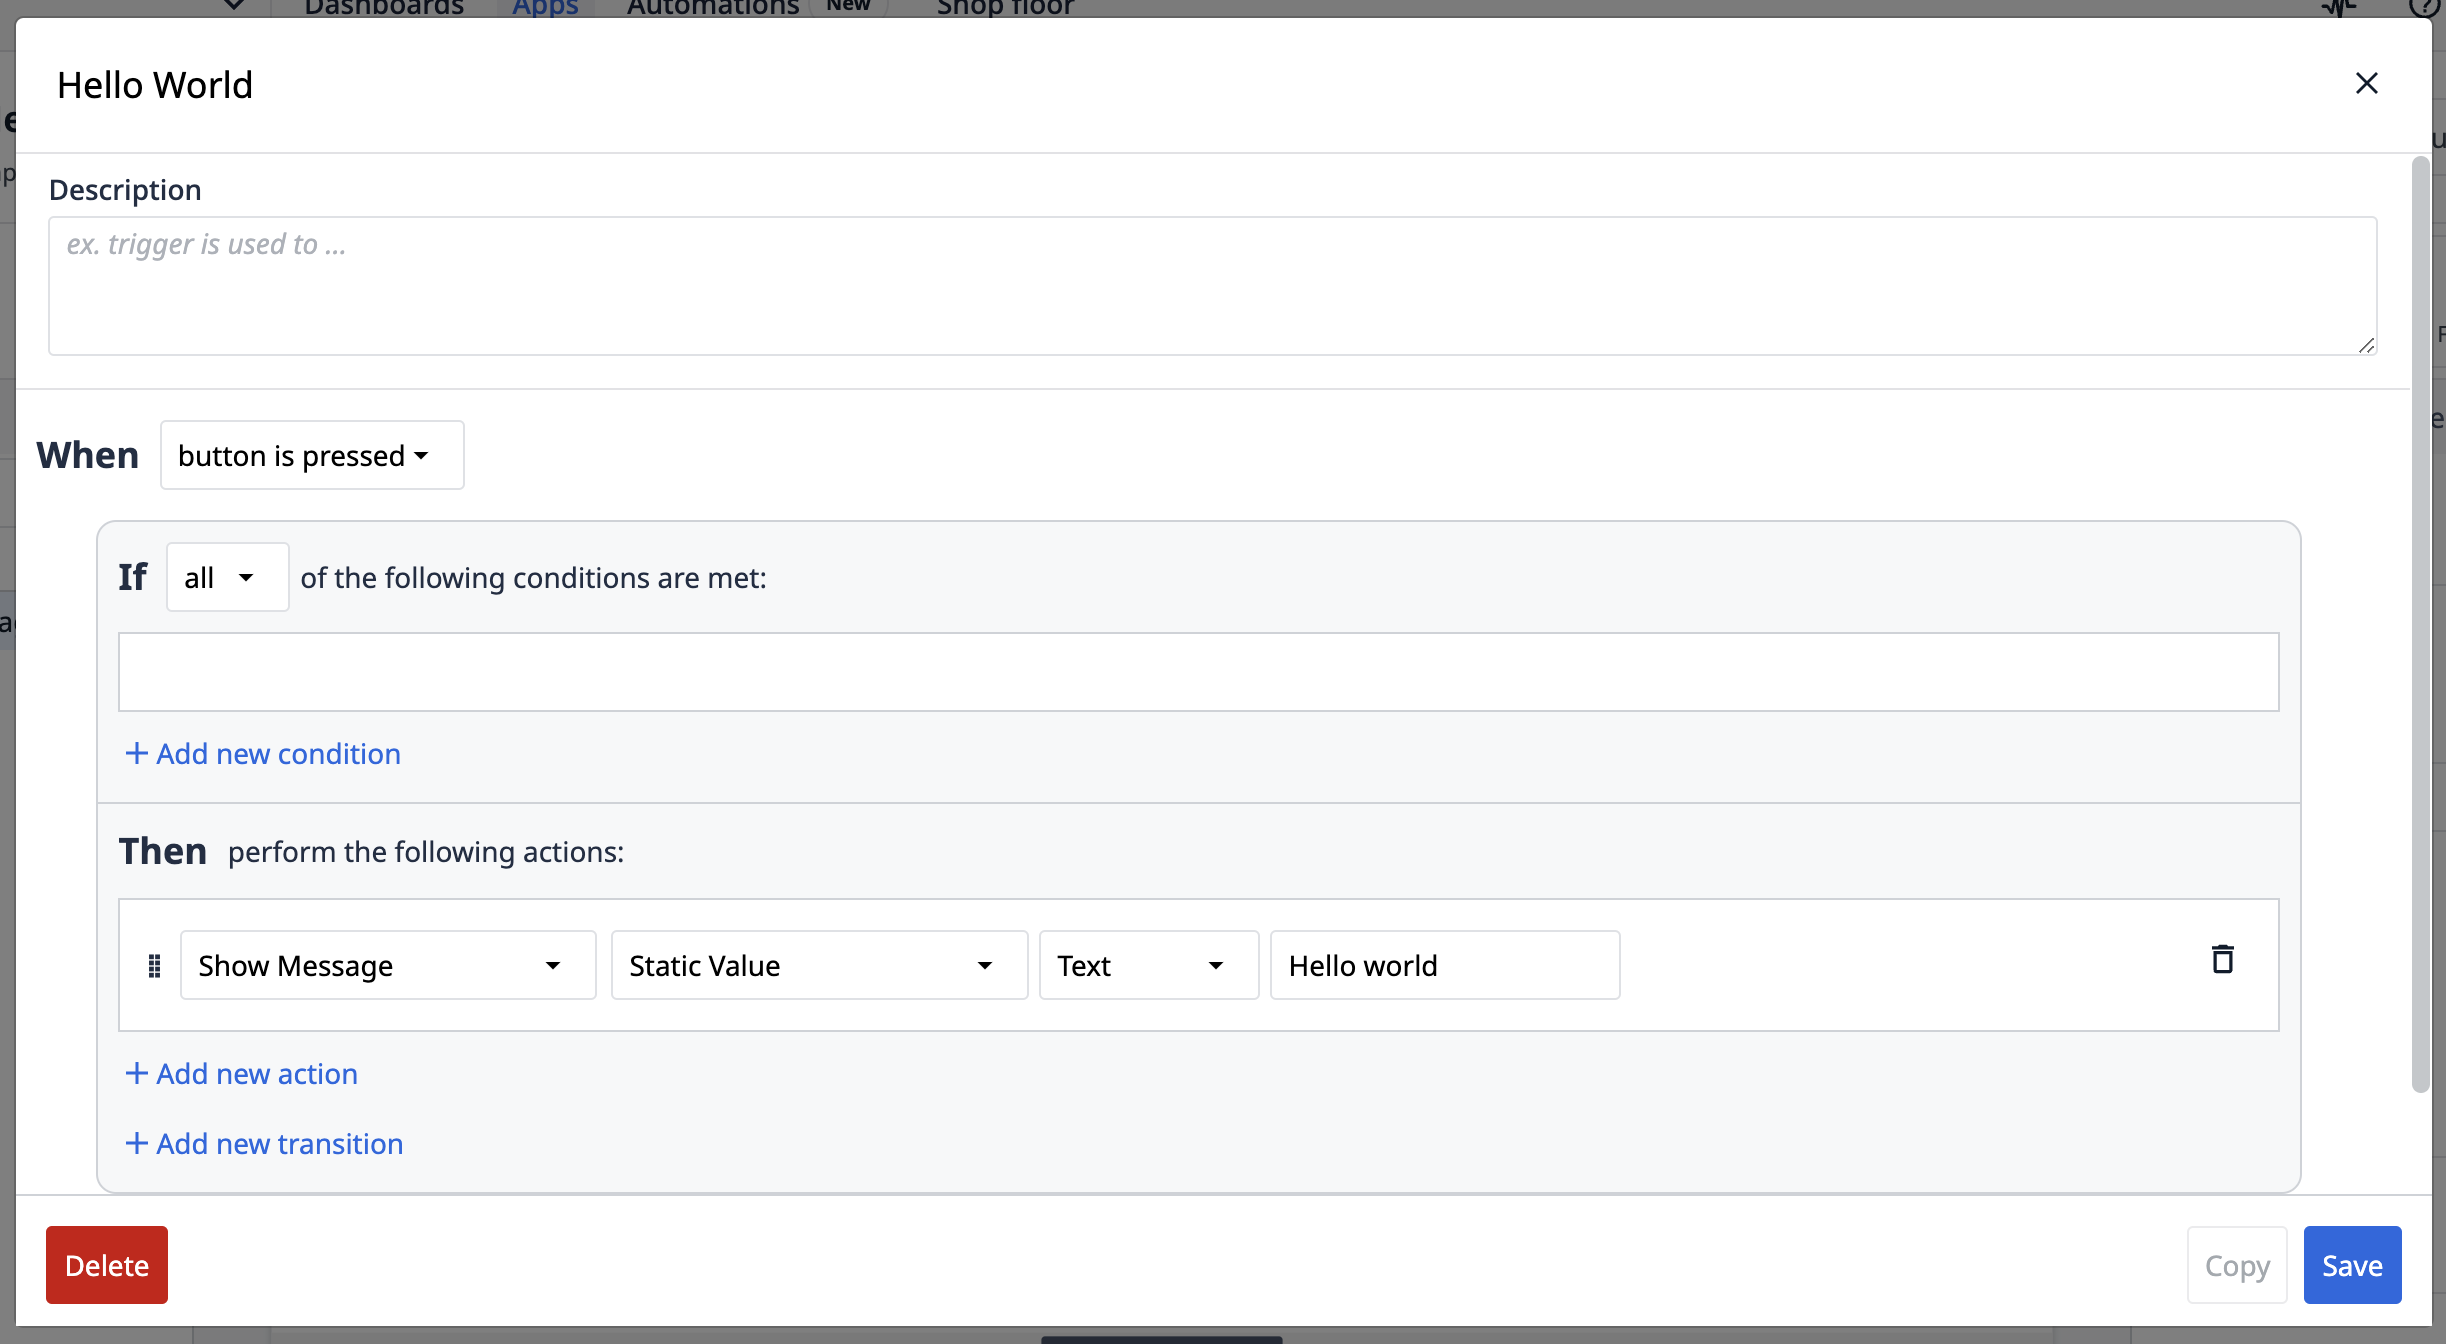Open the help icon in the top right corner

pos(2426,8)
